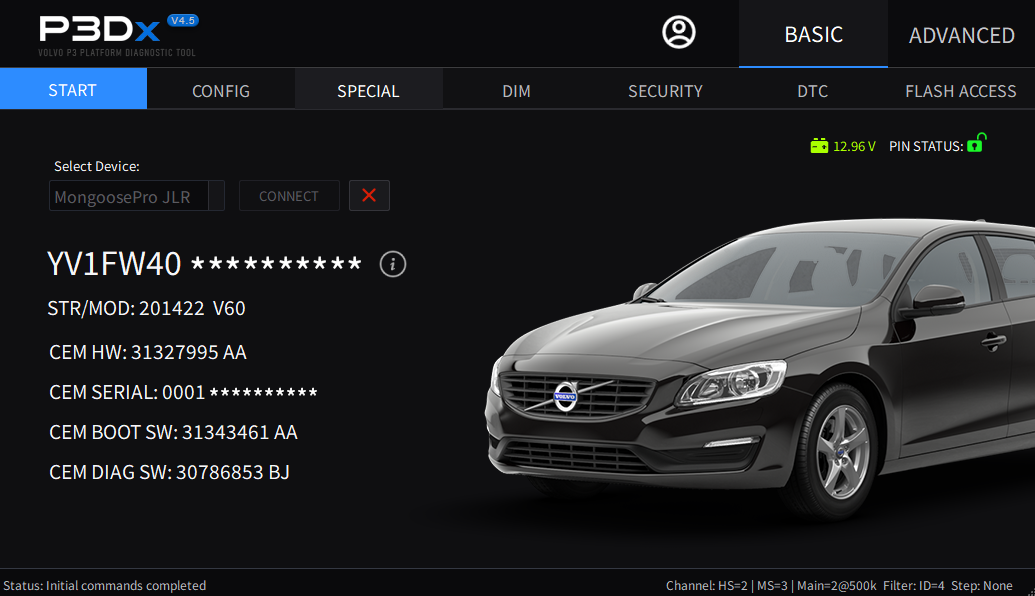Click the Step: None status entry

point(982,585)
